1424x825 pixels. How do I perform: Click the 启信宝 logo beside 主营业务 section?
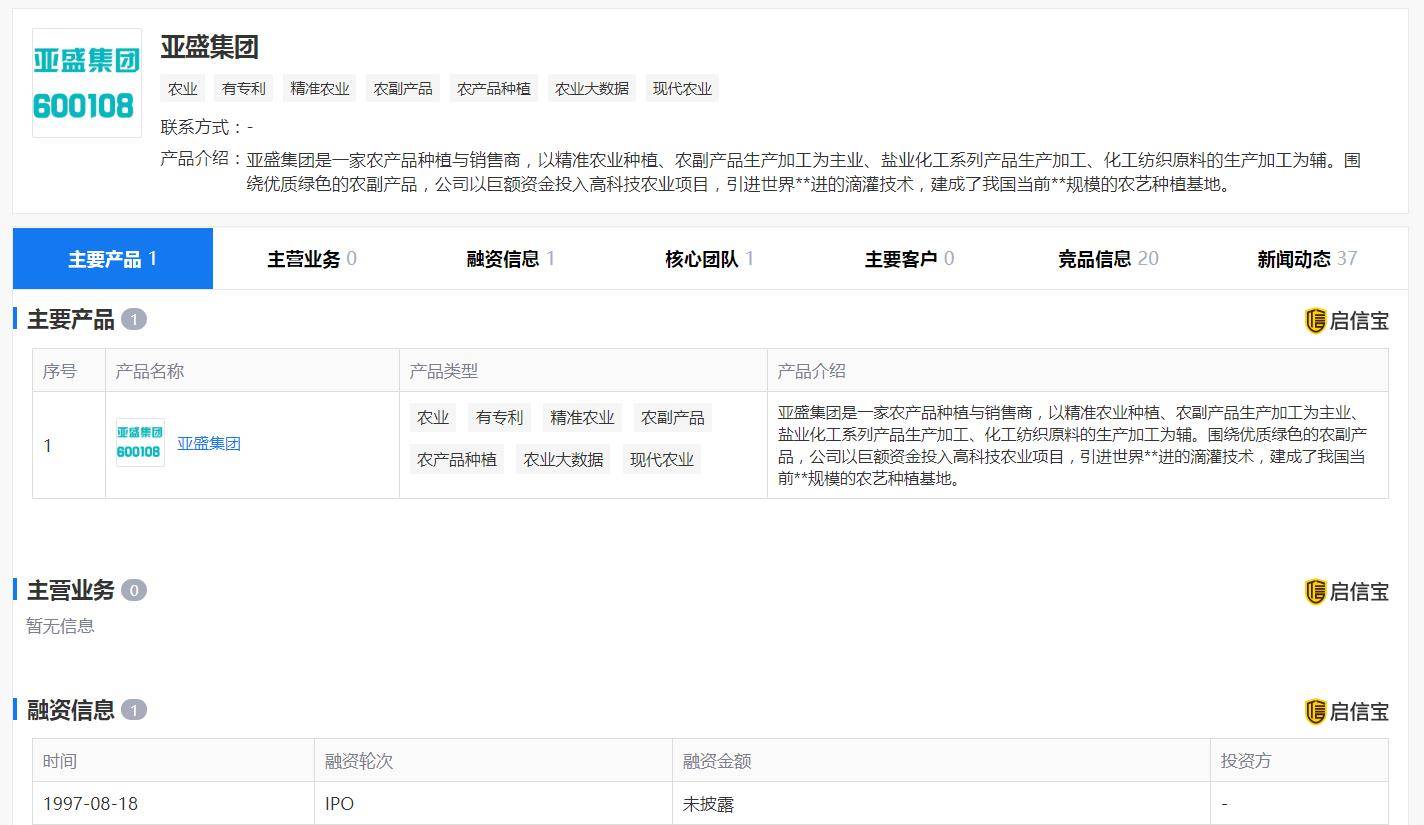point(1347,592)
